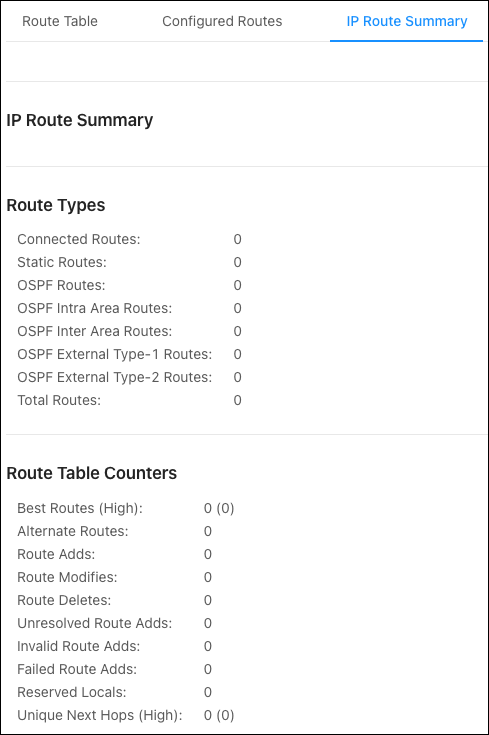Click the Route Adds label

pos(56,554)
